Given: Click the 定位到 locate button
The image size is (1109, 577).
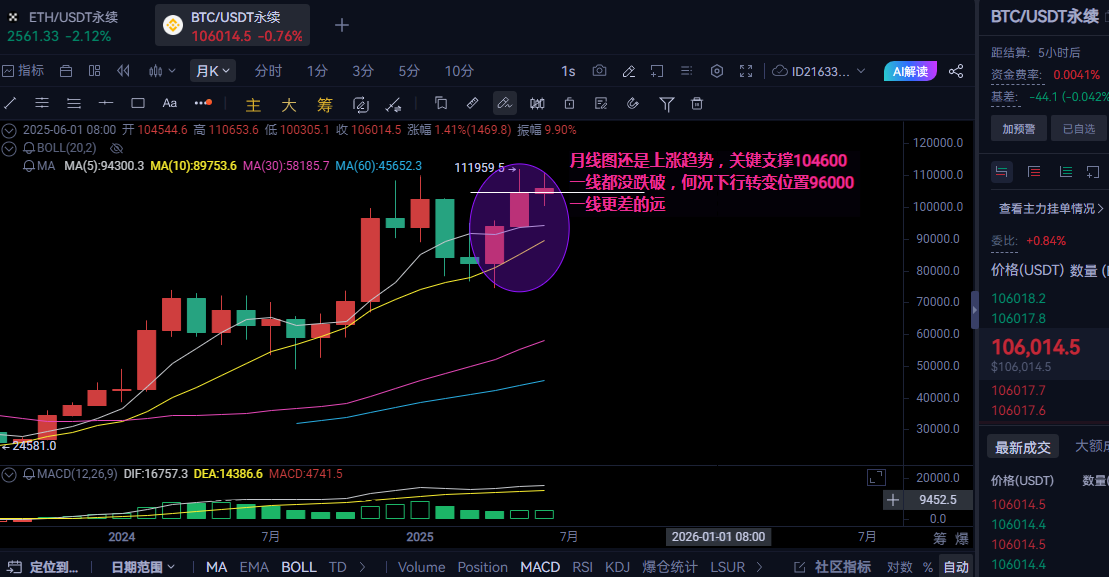Looking at the screenshot, I should coord(42,567).
